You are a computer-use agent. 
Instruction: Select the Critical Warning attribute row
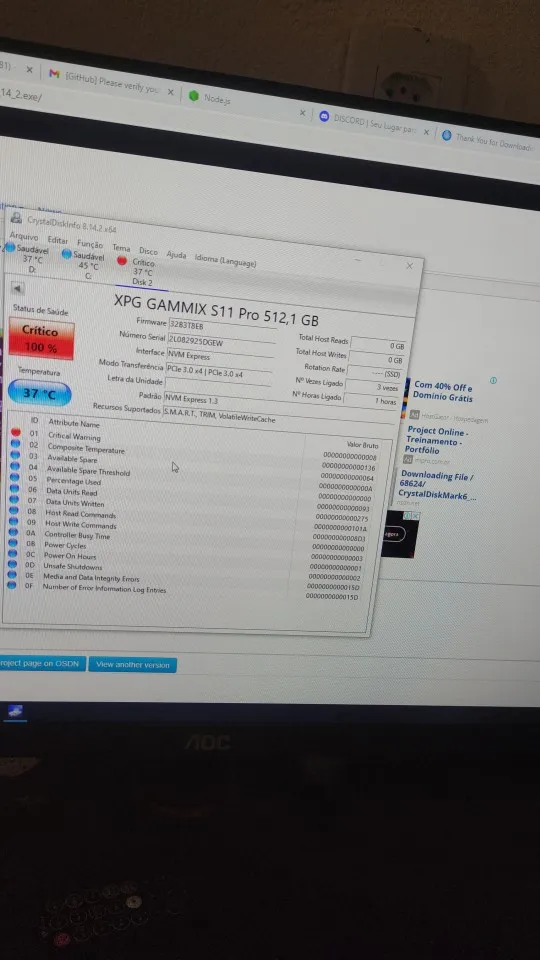pyautogui.click(x=195, y=446)
